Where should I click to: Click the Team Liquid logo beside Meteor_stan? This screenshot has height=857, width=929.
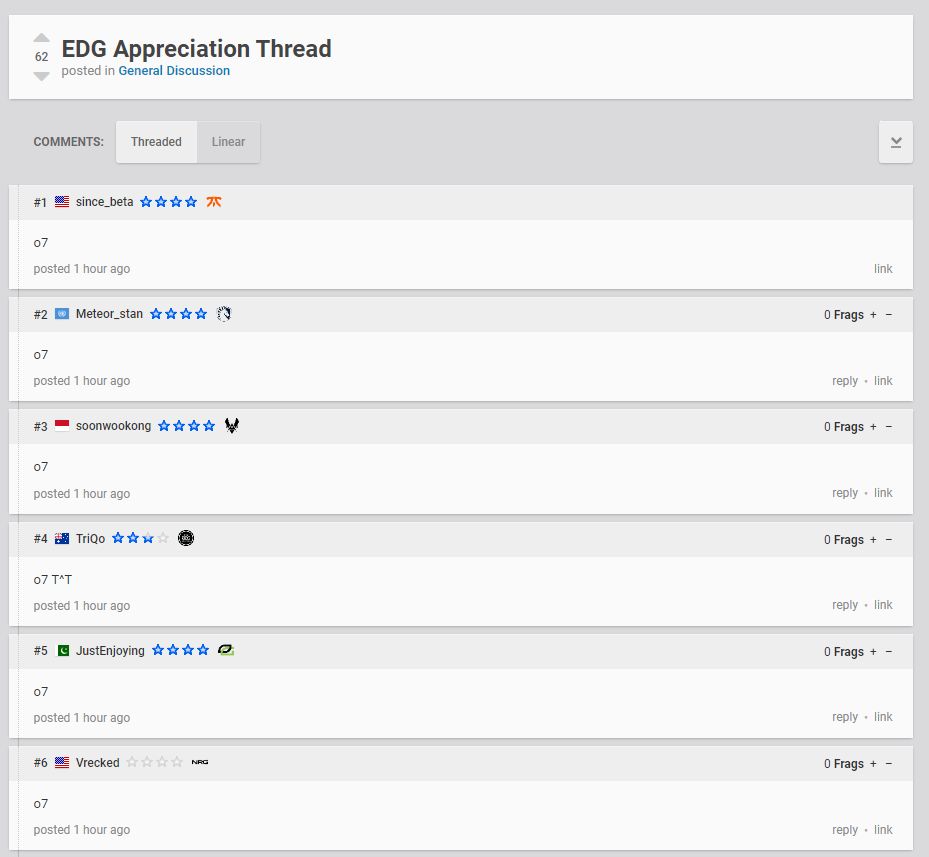[224, 313]
